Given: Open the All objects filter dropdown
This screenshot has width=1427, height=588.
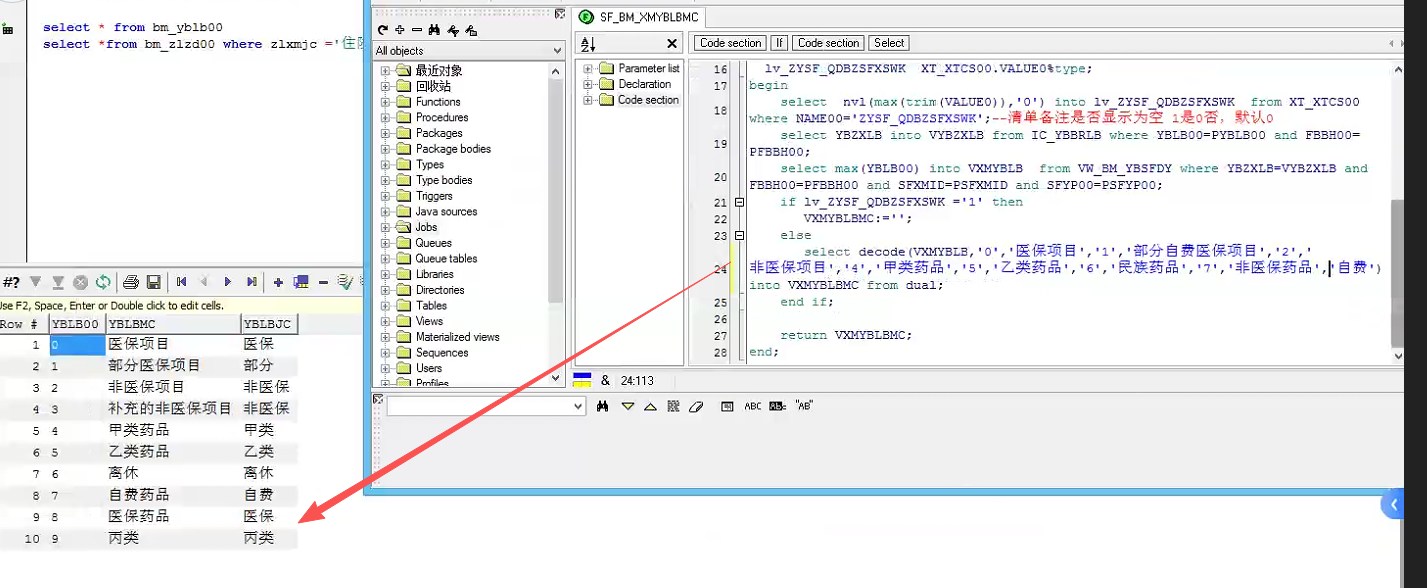Looking at the screenshot, I should (557, 50).
